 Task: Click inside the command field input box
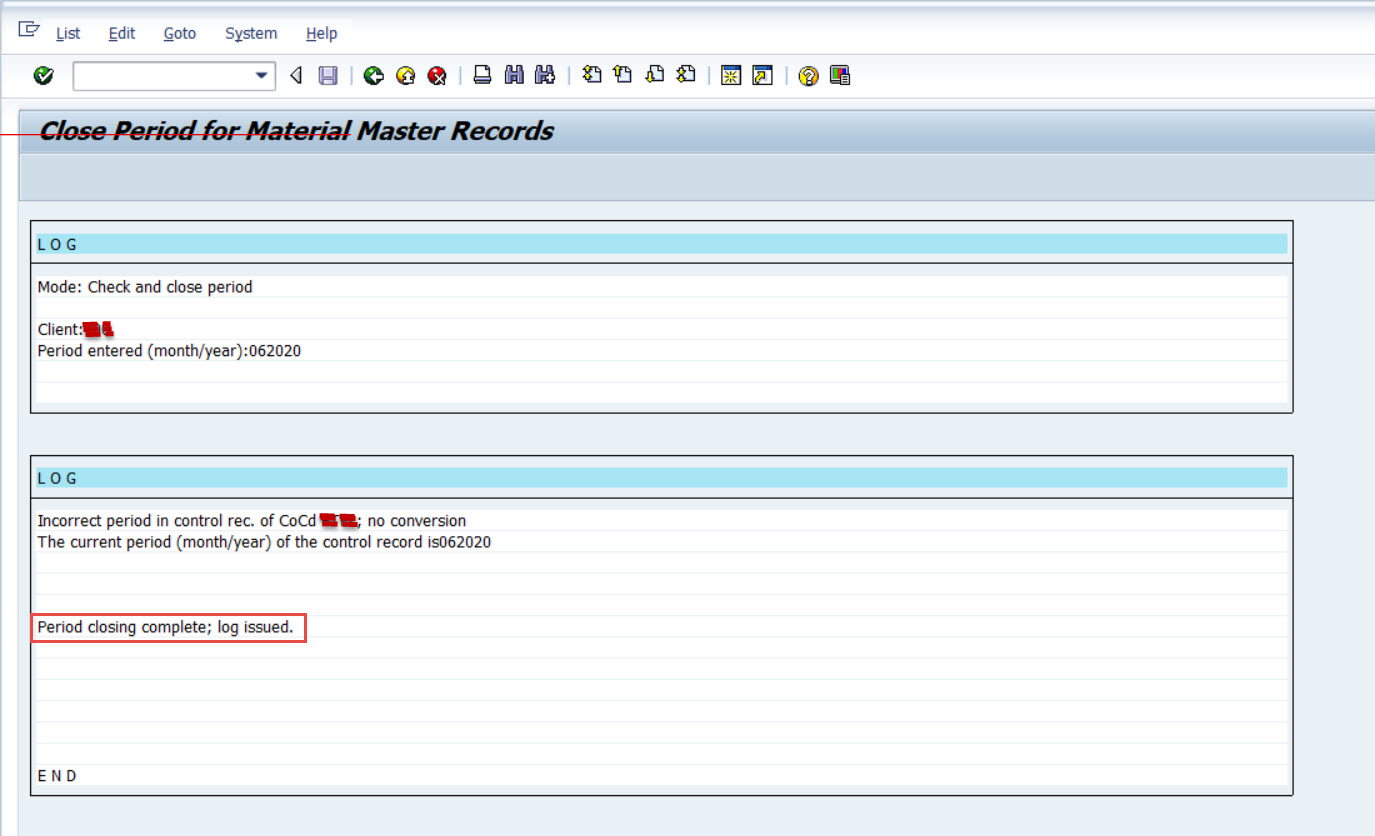(160, 75)
